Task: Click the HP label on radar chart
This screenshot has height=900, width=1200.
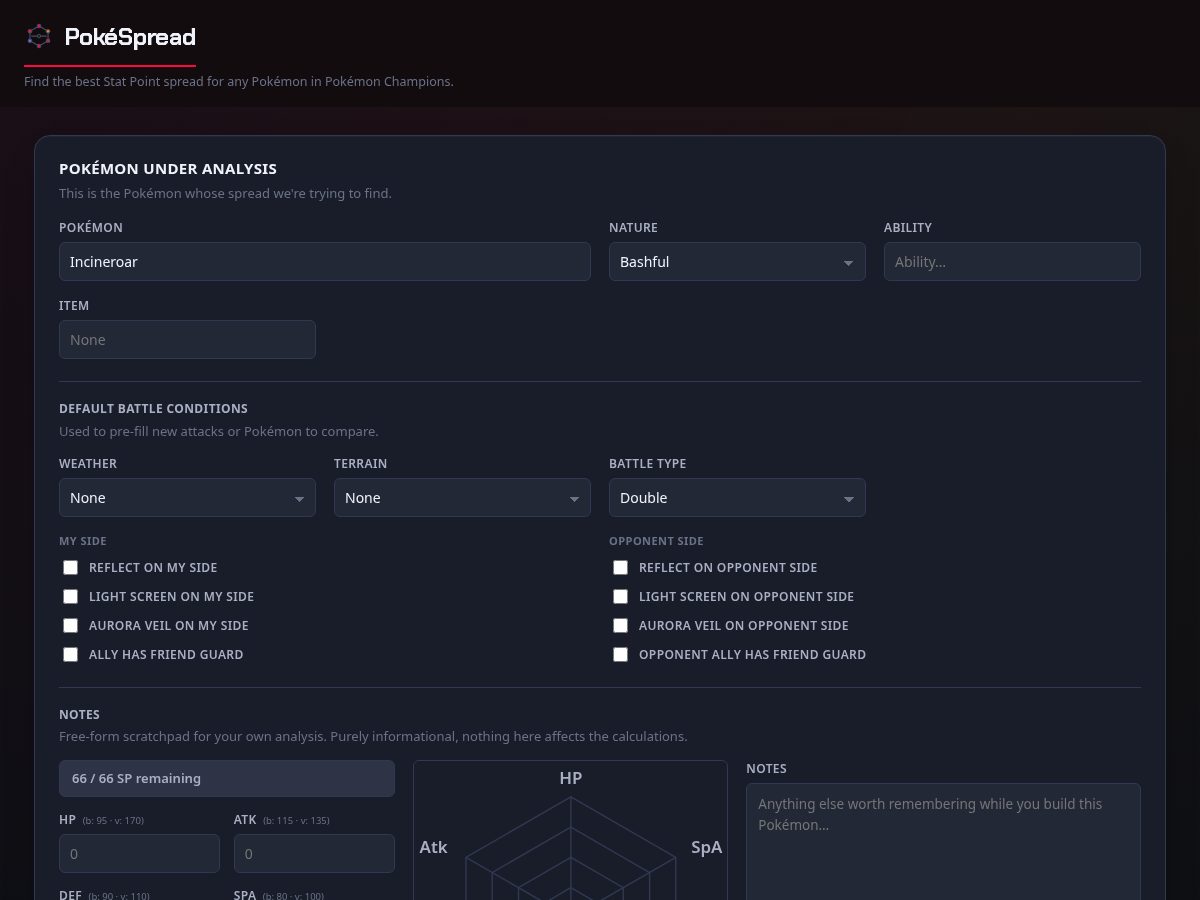Action: point(571,778)
